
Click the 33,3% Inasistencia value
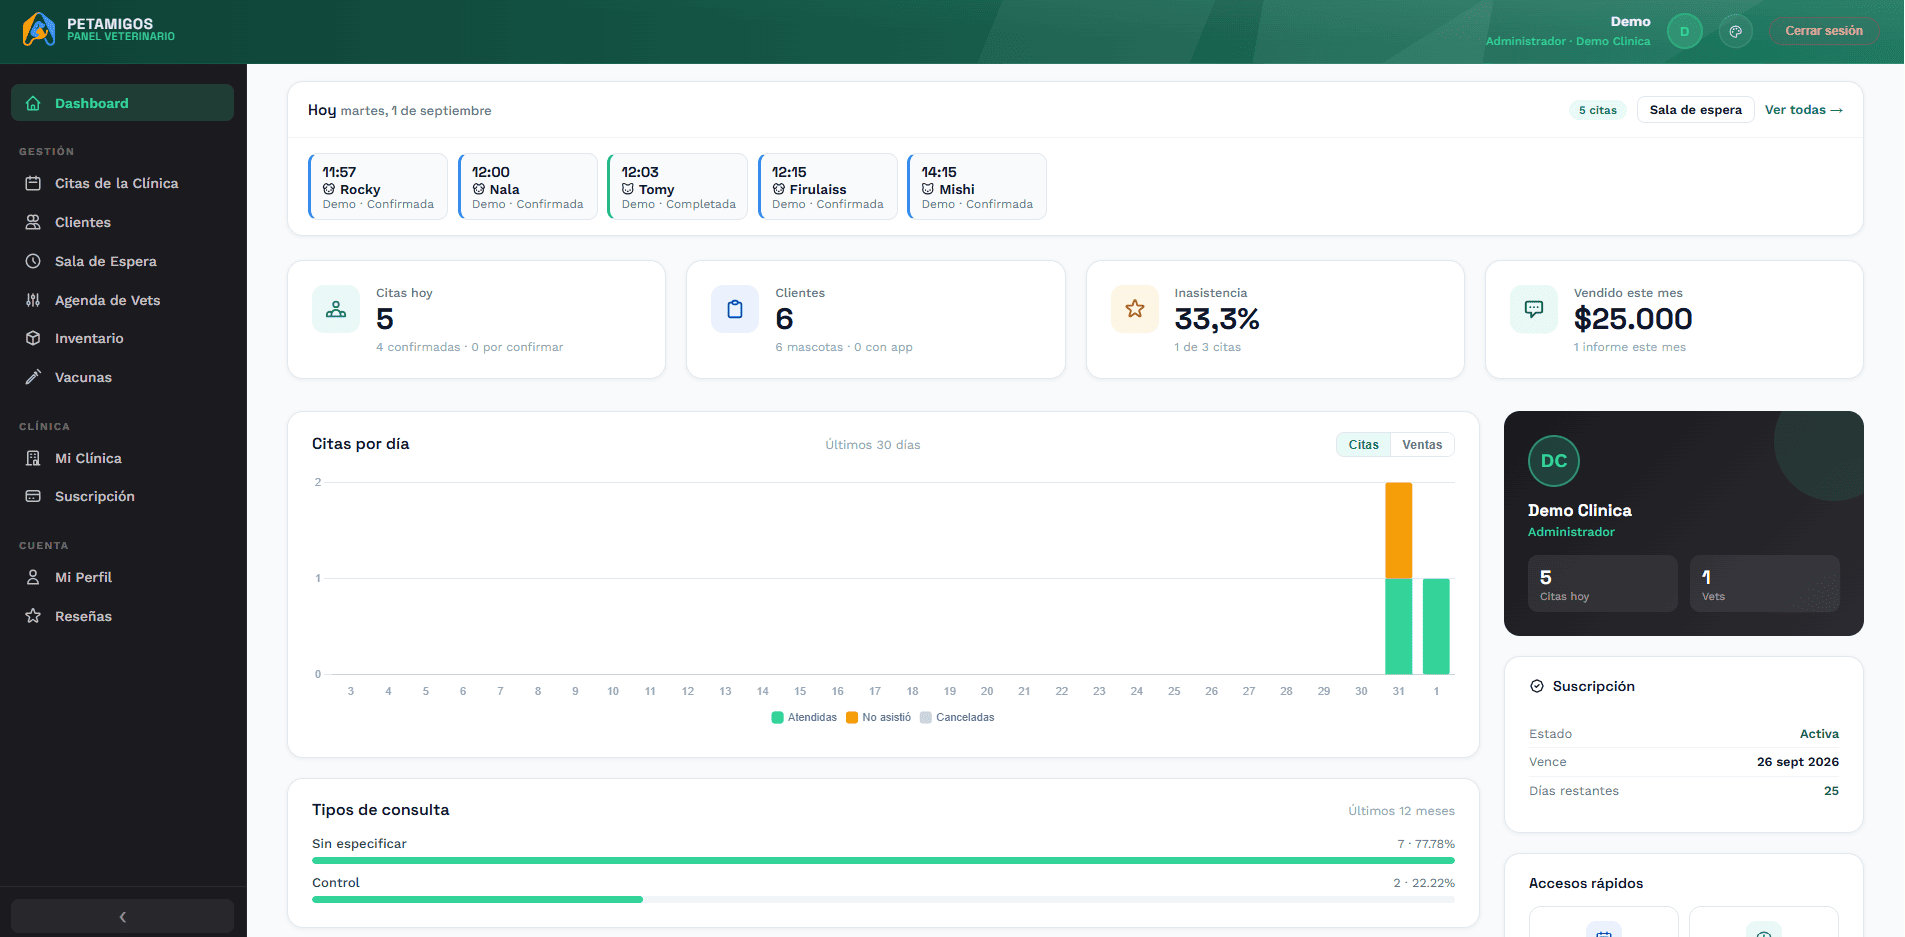[x=1217, y=319]
